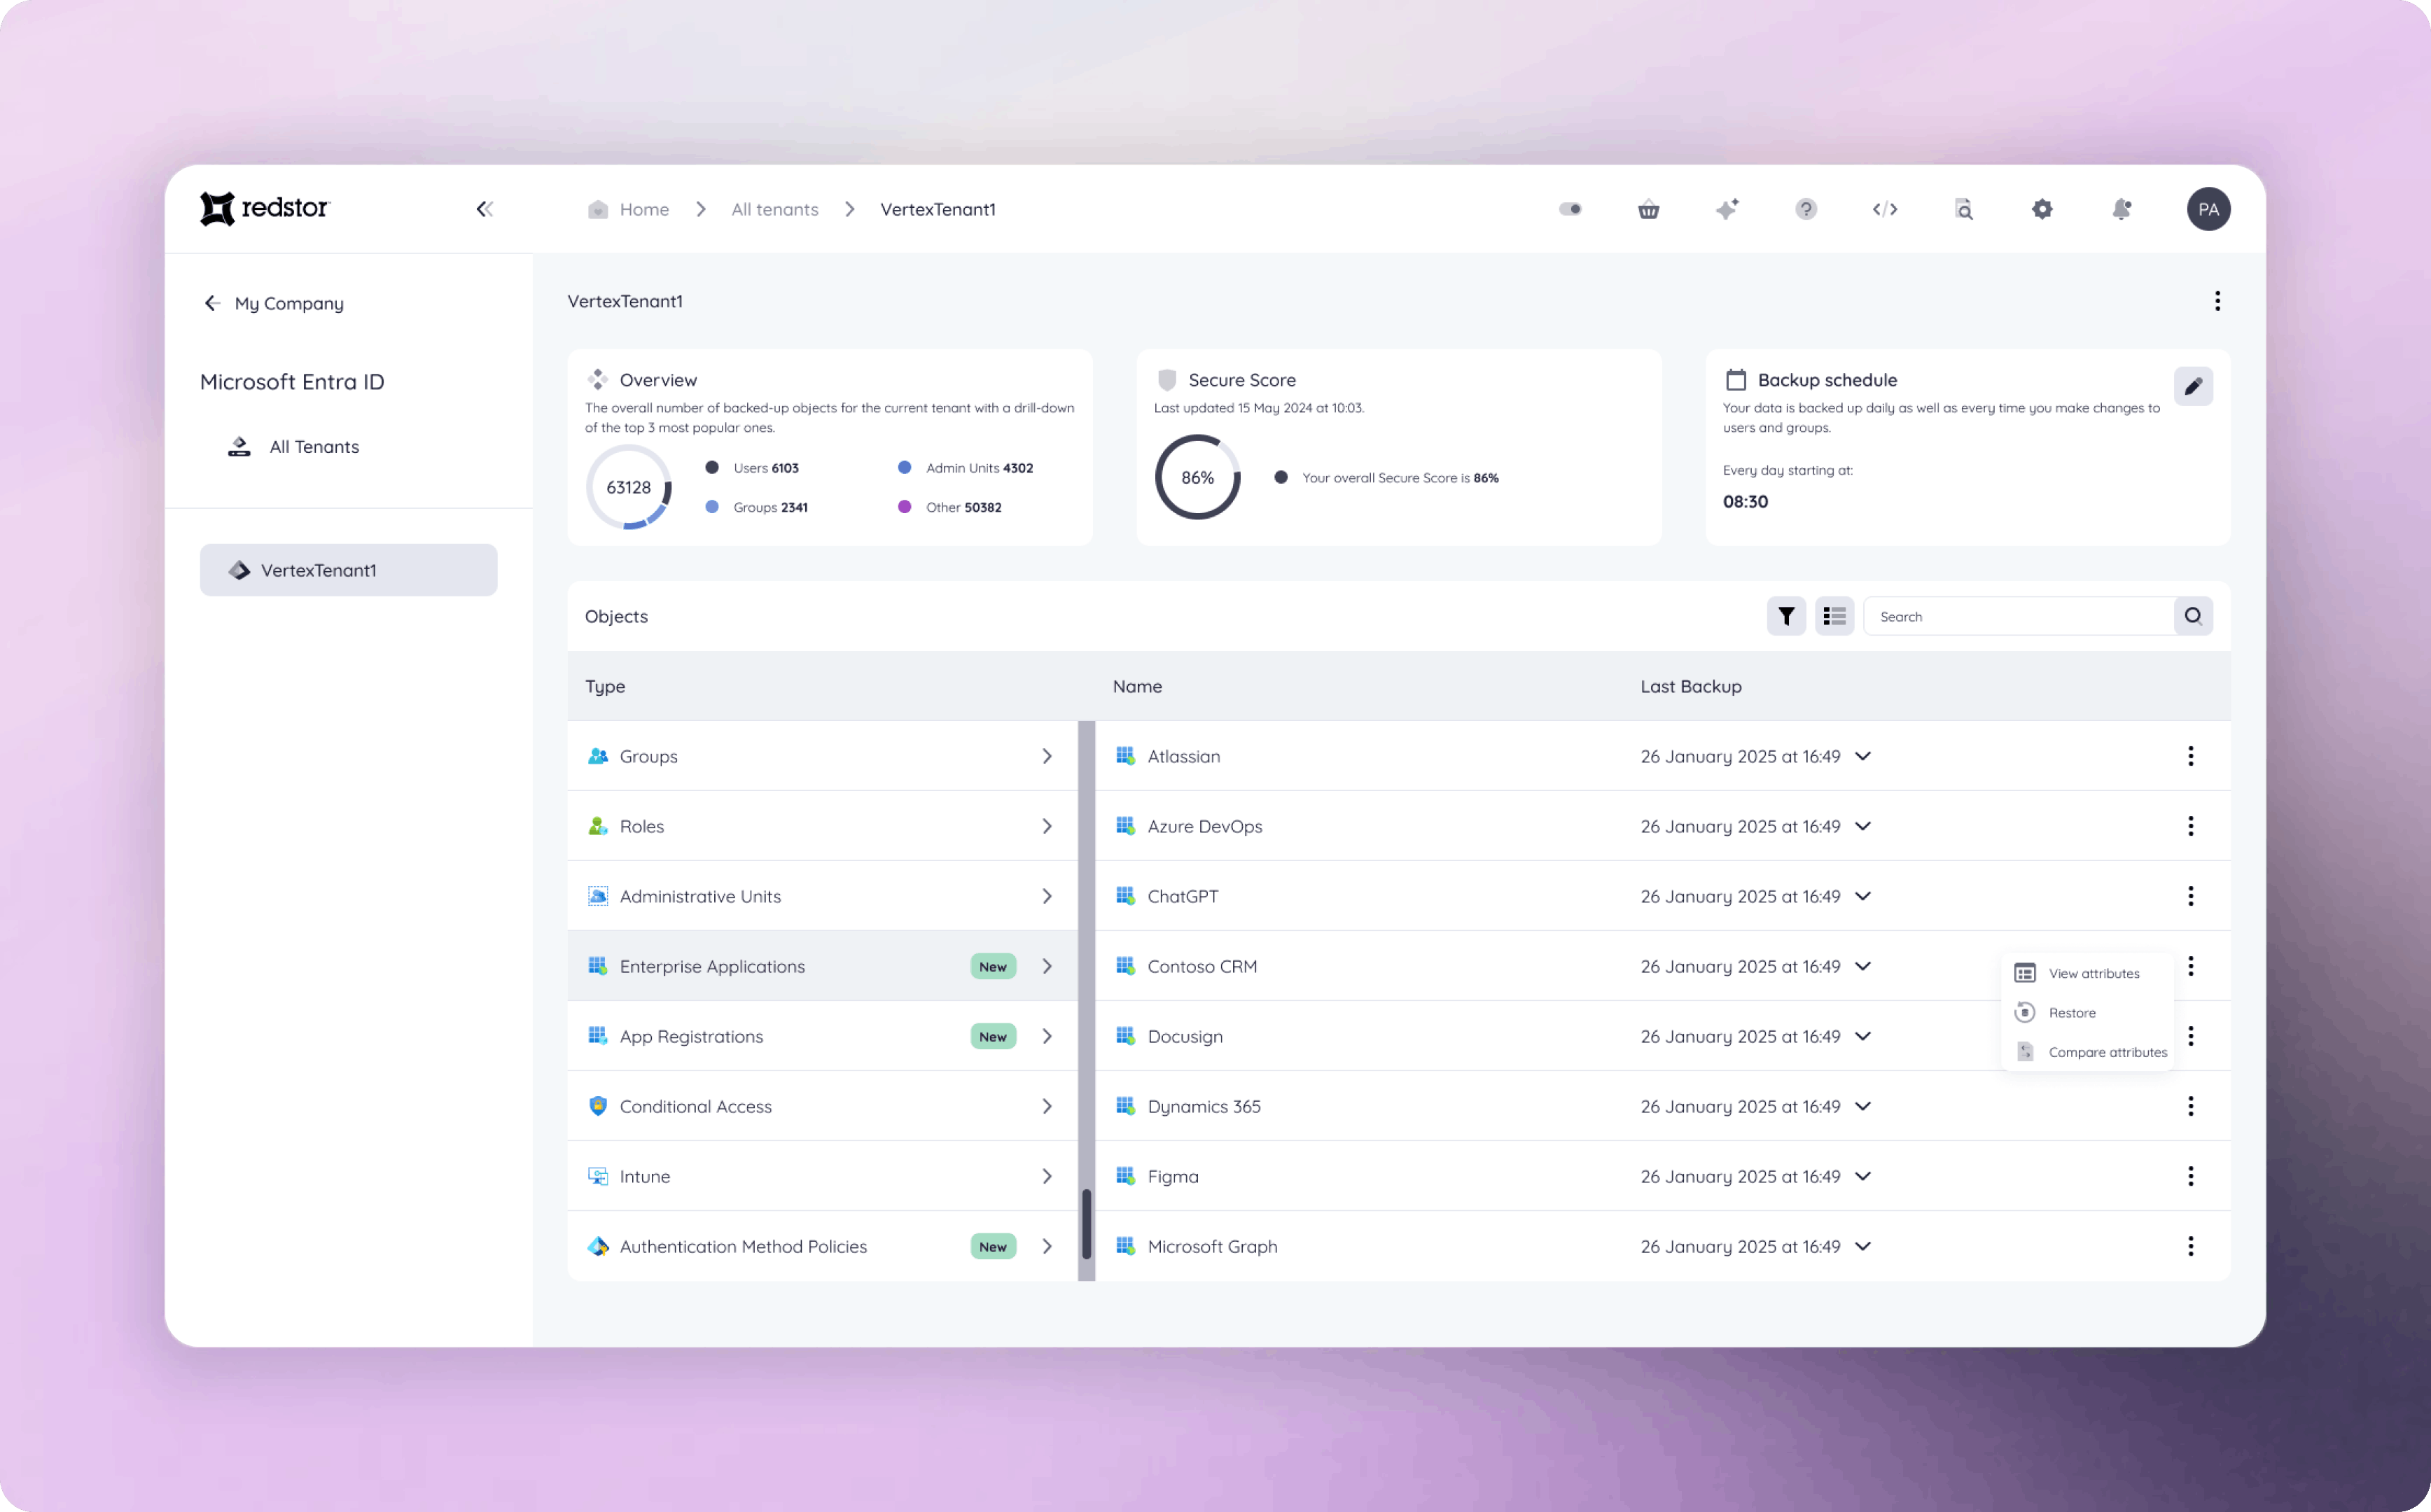Open the PA user avatar menu
The width and height of the screenshot is (2431, 1512).
coord(2208,209)
